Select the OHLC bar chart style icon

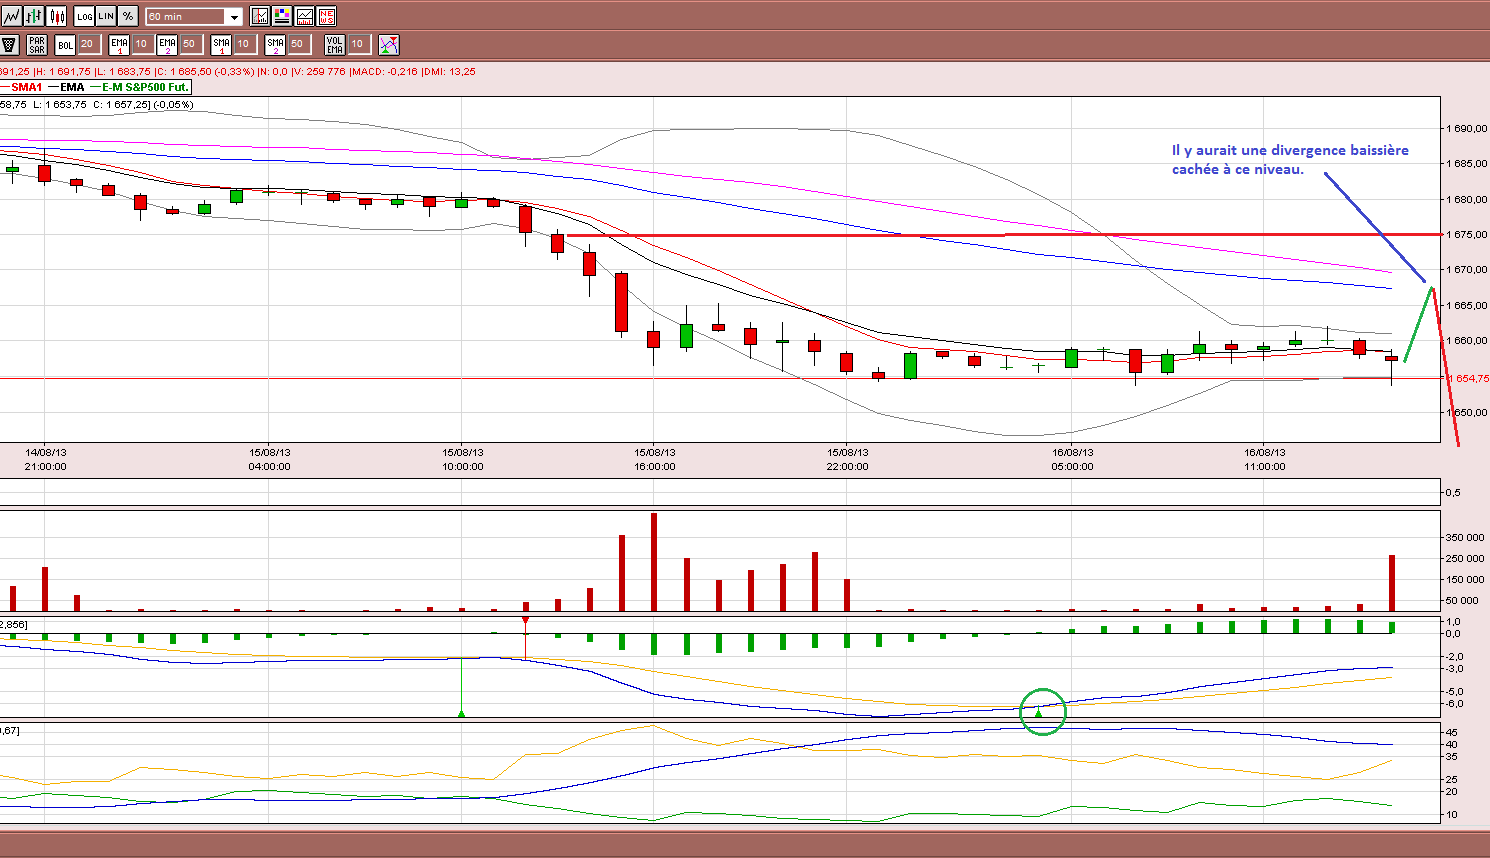[34, 16]
